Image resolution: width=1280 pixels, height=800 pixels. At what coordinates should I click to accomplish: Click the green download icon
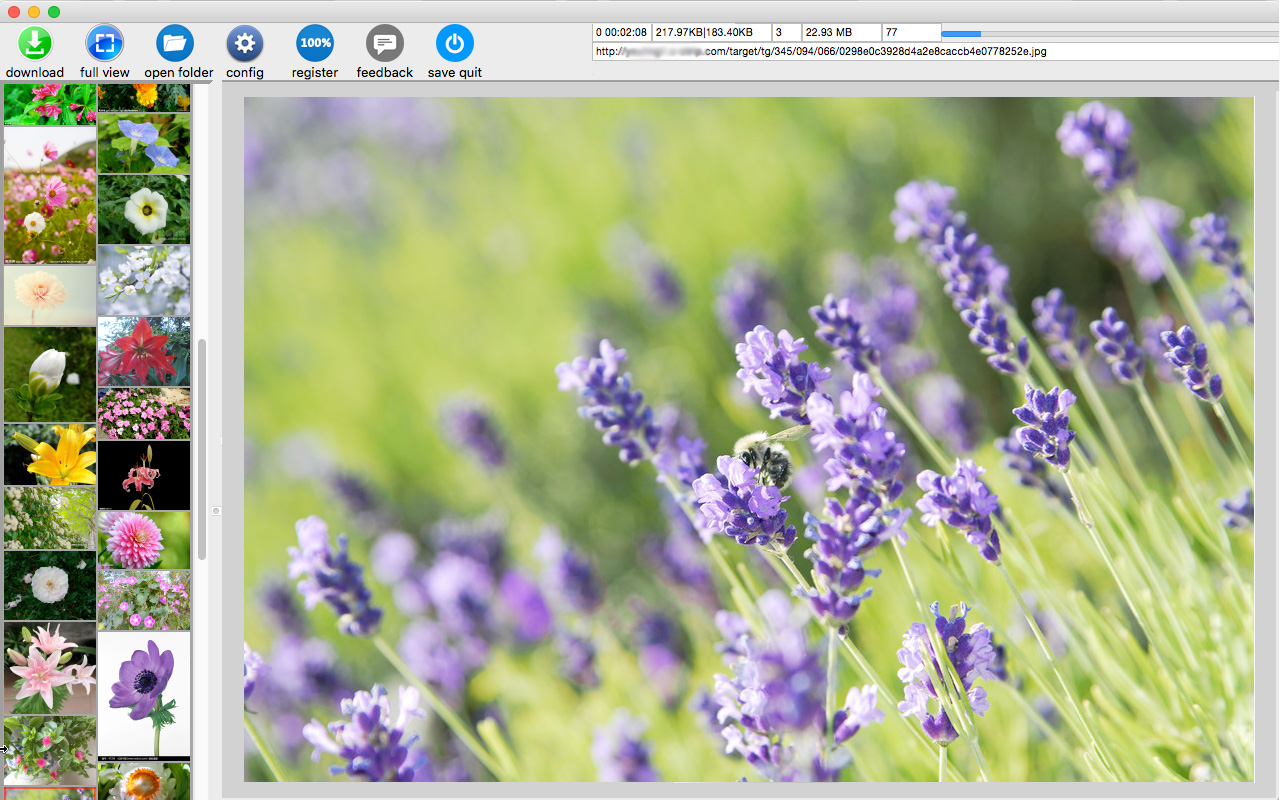pyautogui.click(x=35, y=44)
